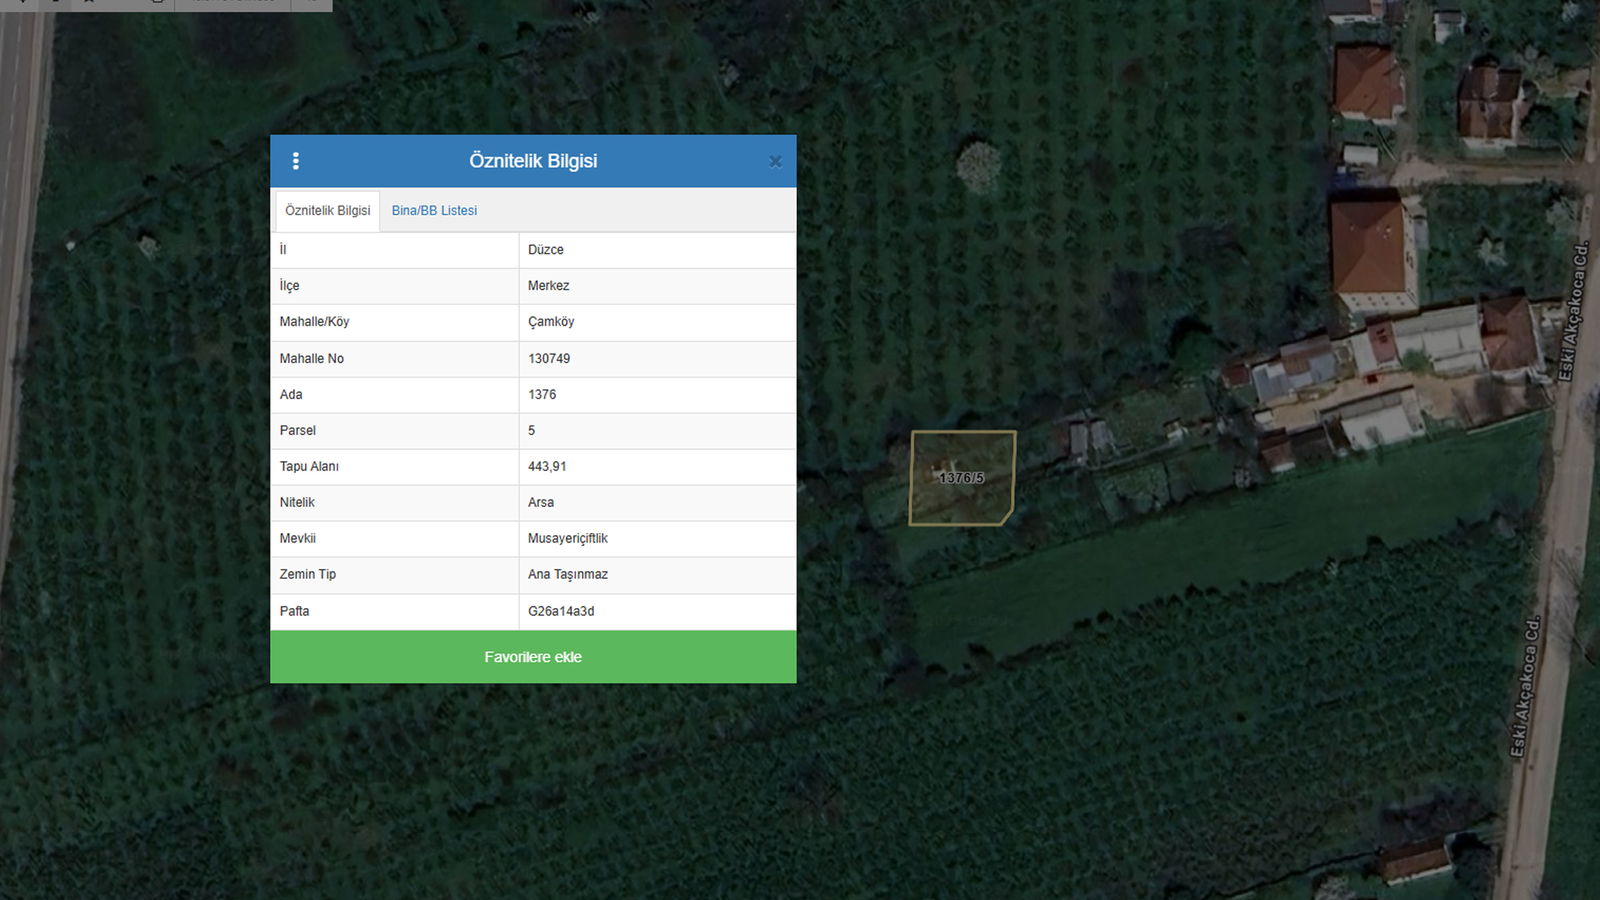Click the Pafta row label
The image size is (1600, 900).
point(294,611)
